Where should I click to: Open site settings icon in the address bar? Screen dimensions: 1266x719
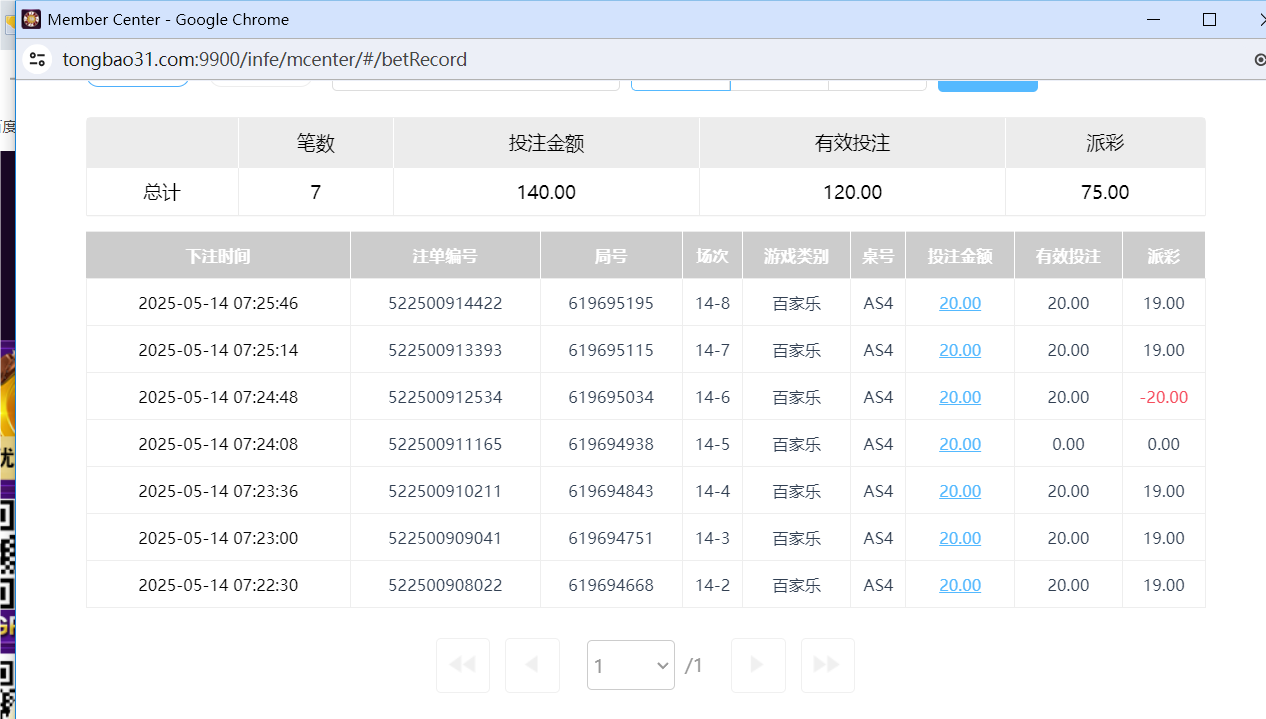[37, 59]
